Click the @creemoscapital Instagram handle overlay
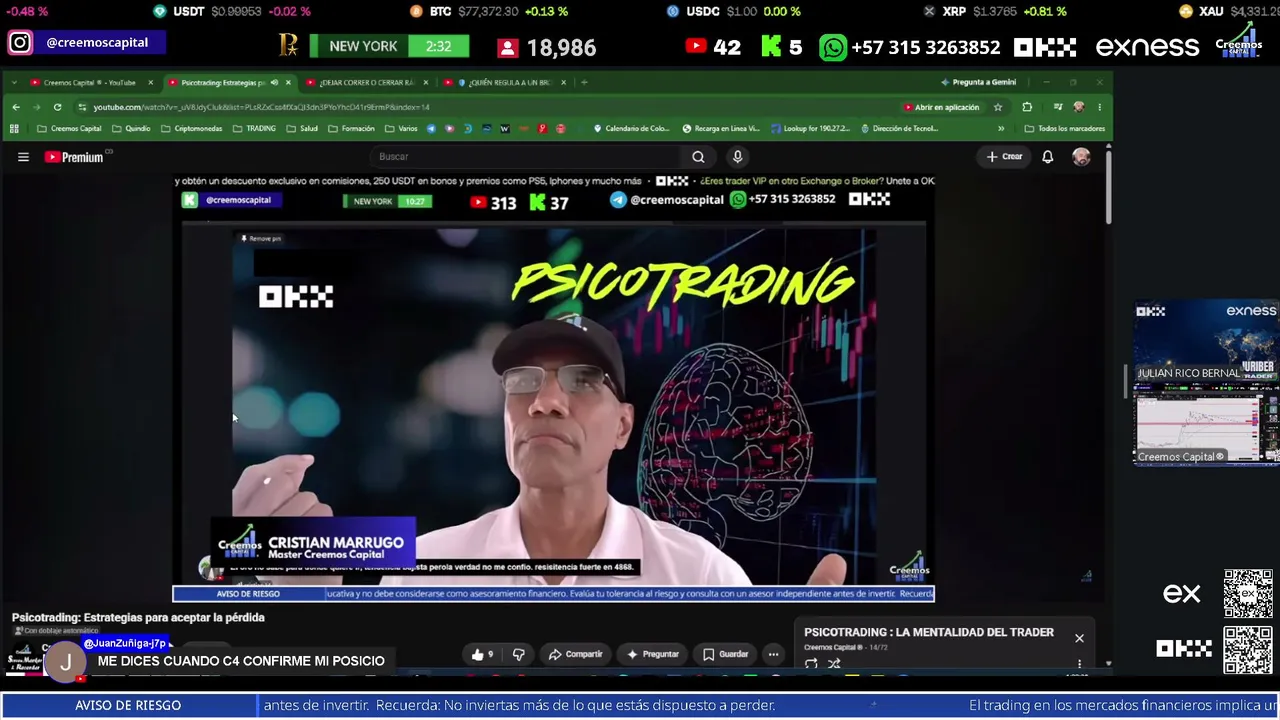The height and width of the screenshot is (720, 1280). click(x=97, y=43)
